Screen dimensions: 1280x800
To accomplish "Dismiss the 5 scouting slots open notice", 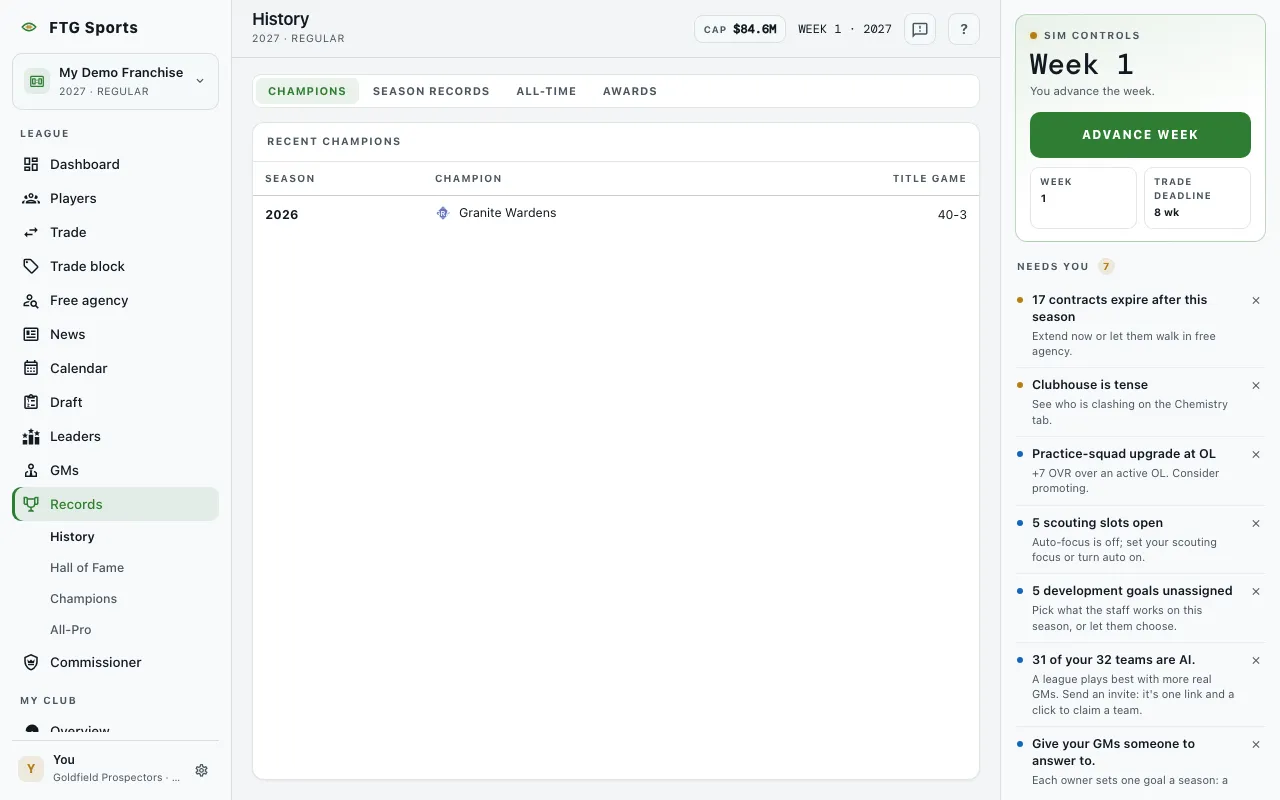I will click(x=1256, y=523).
